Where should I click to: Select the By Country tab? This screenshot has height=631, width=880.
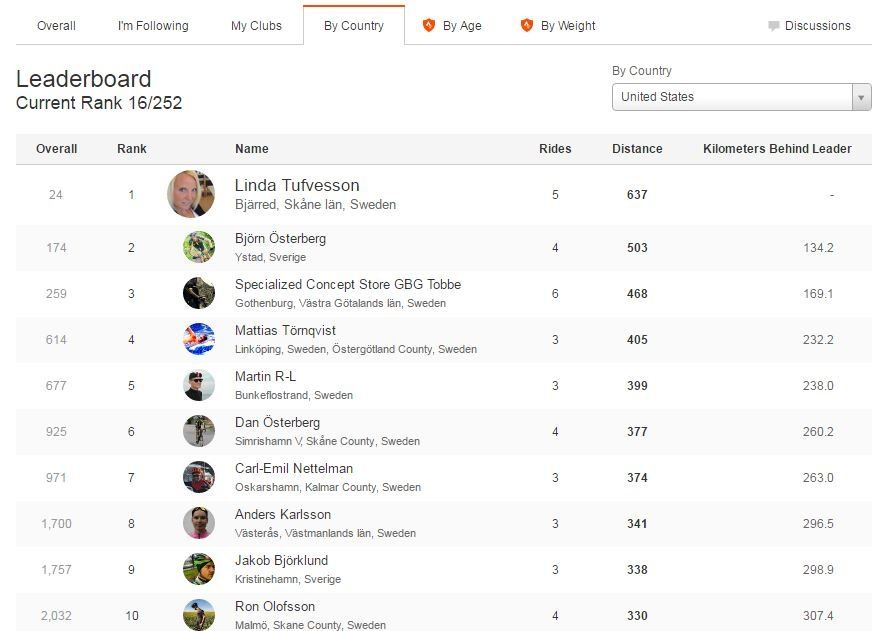point(354,26)
